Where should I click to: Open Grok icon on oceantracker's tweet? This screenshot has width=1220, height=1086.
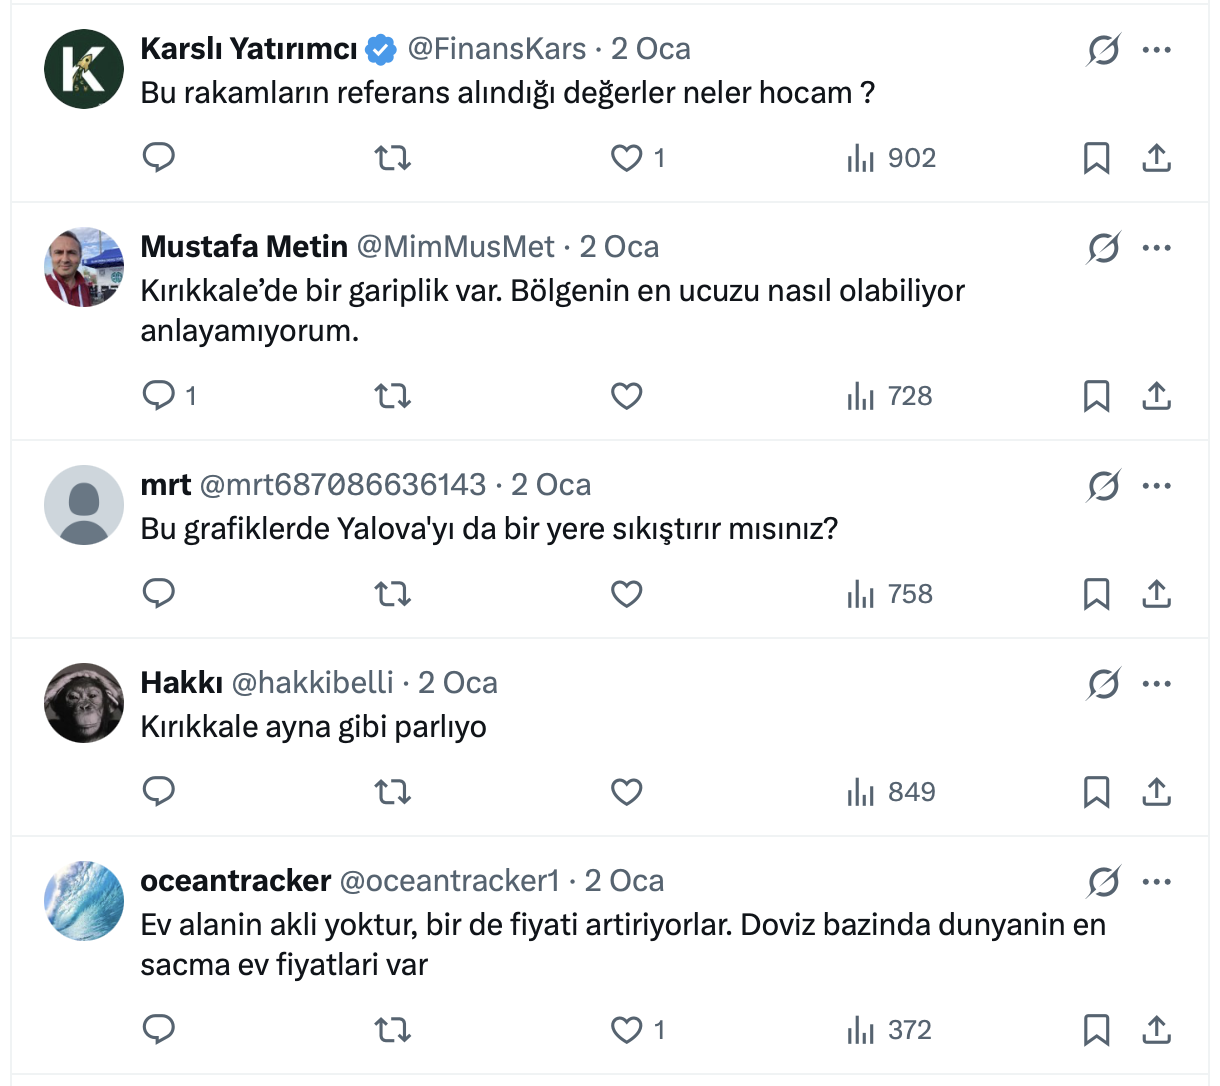click(1103, 882)
